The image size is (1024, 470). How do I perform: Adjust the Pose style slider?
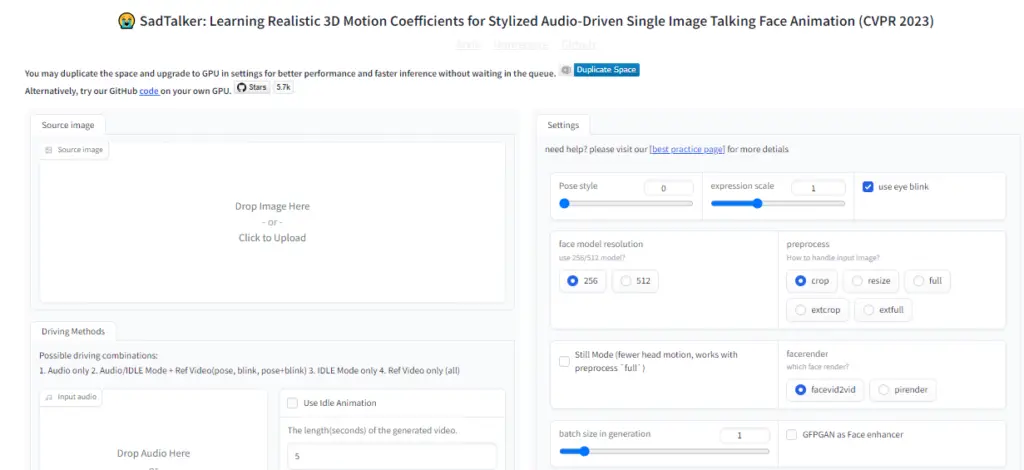tap(626, 203)
